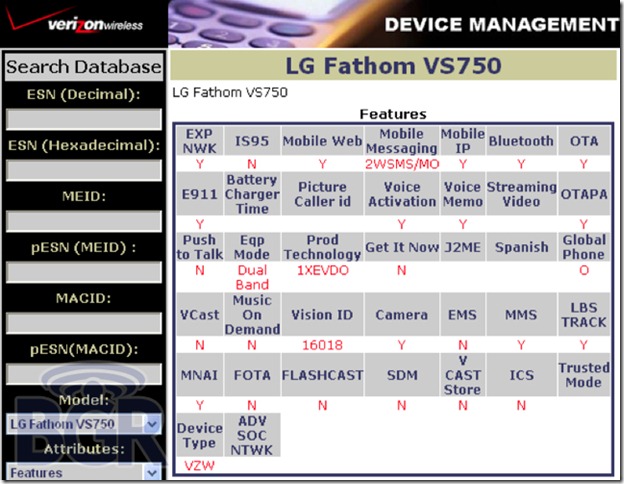The image size is (624, 484).
Task: Click the EMS header cell
Action: (462, 314)
